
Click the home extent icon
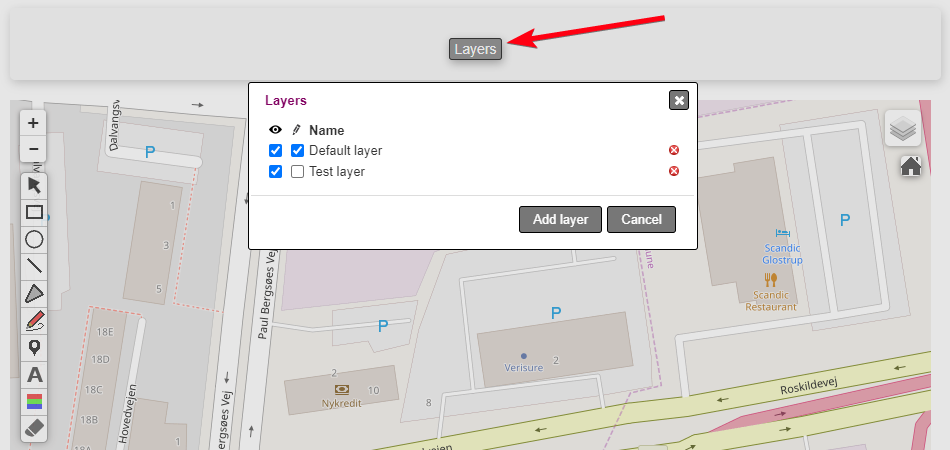click(x=910, y=166)
